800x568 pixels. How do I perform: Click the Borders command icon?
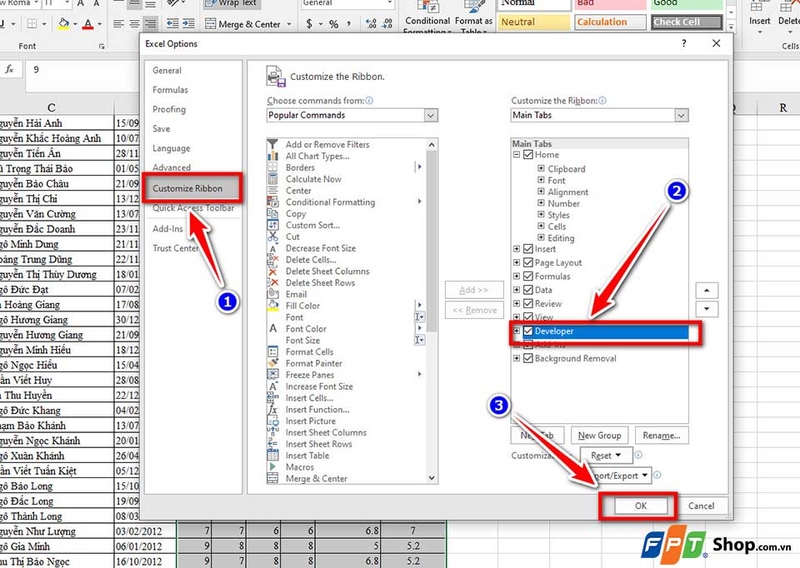pos(273,167)
